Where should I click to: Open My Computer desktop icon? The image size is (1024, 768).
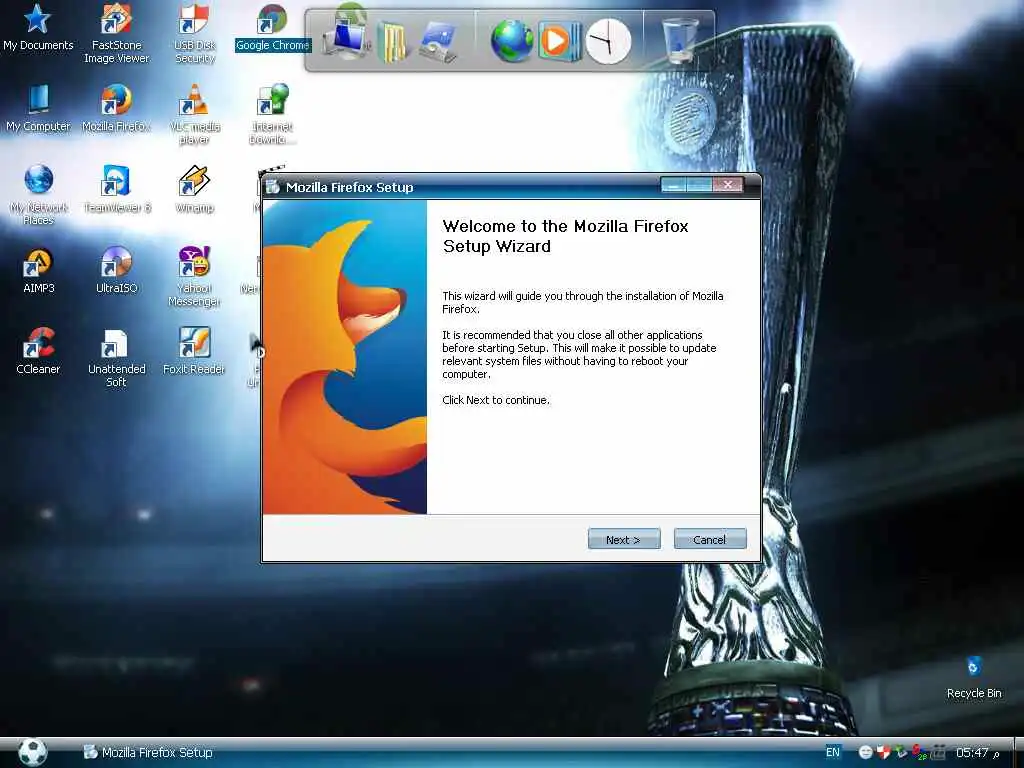(x=38, y=108)
